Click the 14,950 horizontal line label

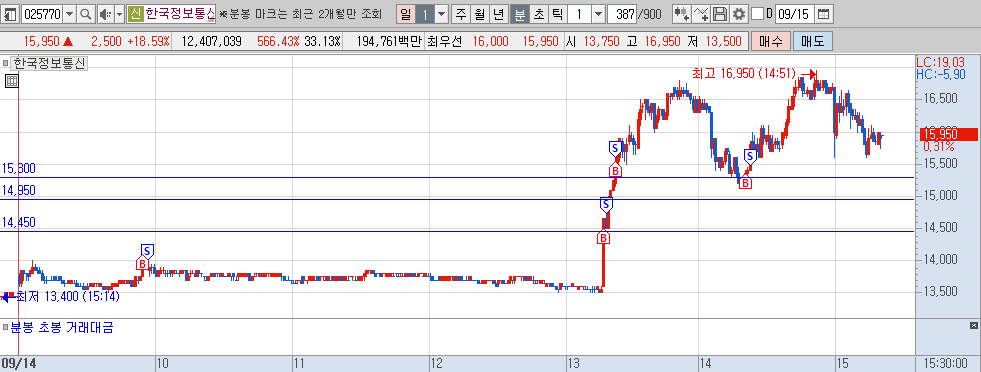tap(18, 191)
